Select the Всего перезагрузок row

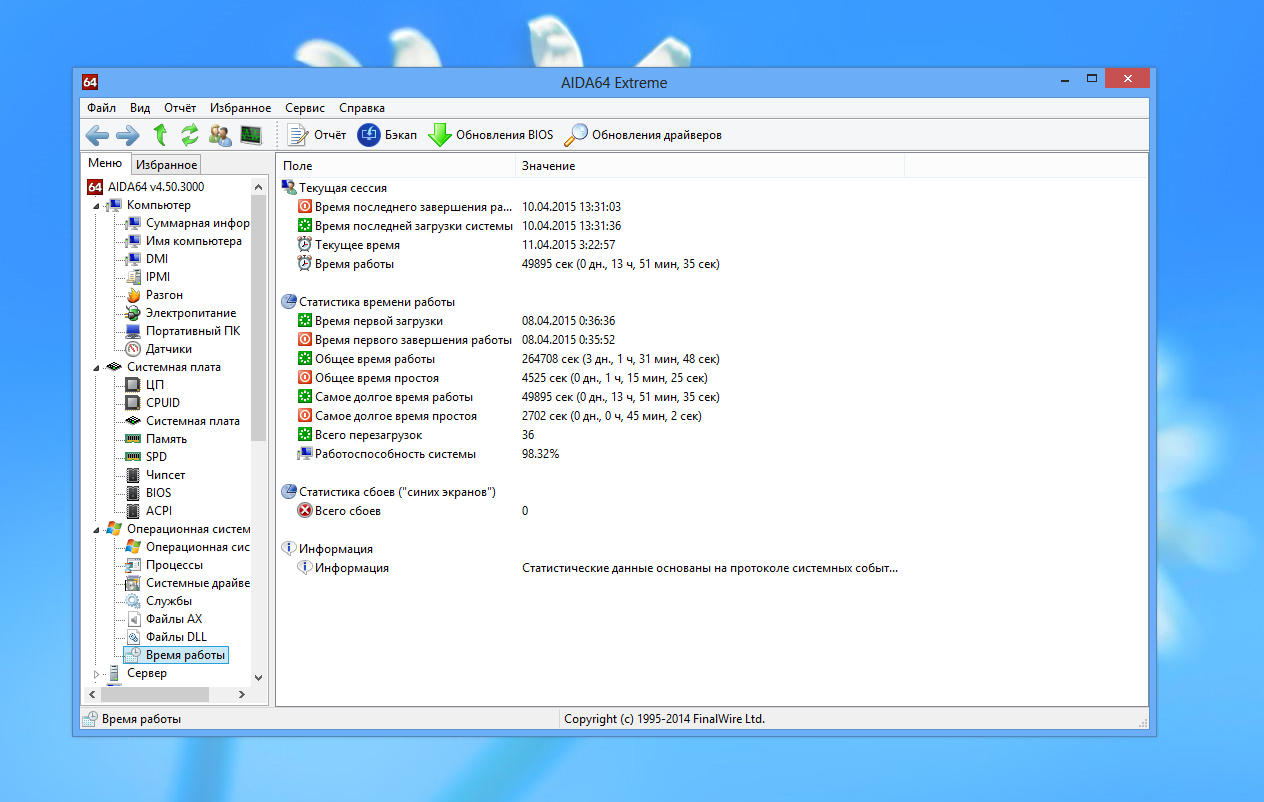click(712, 435)
